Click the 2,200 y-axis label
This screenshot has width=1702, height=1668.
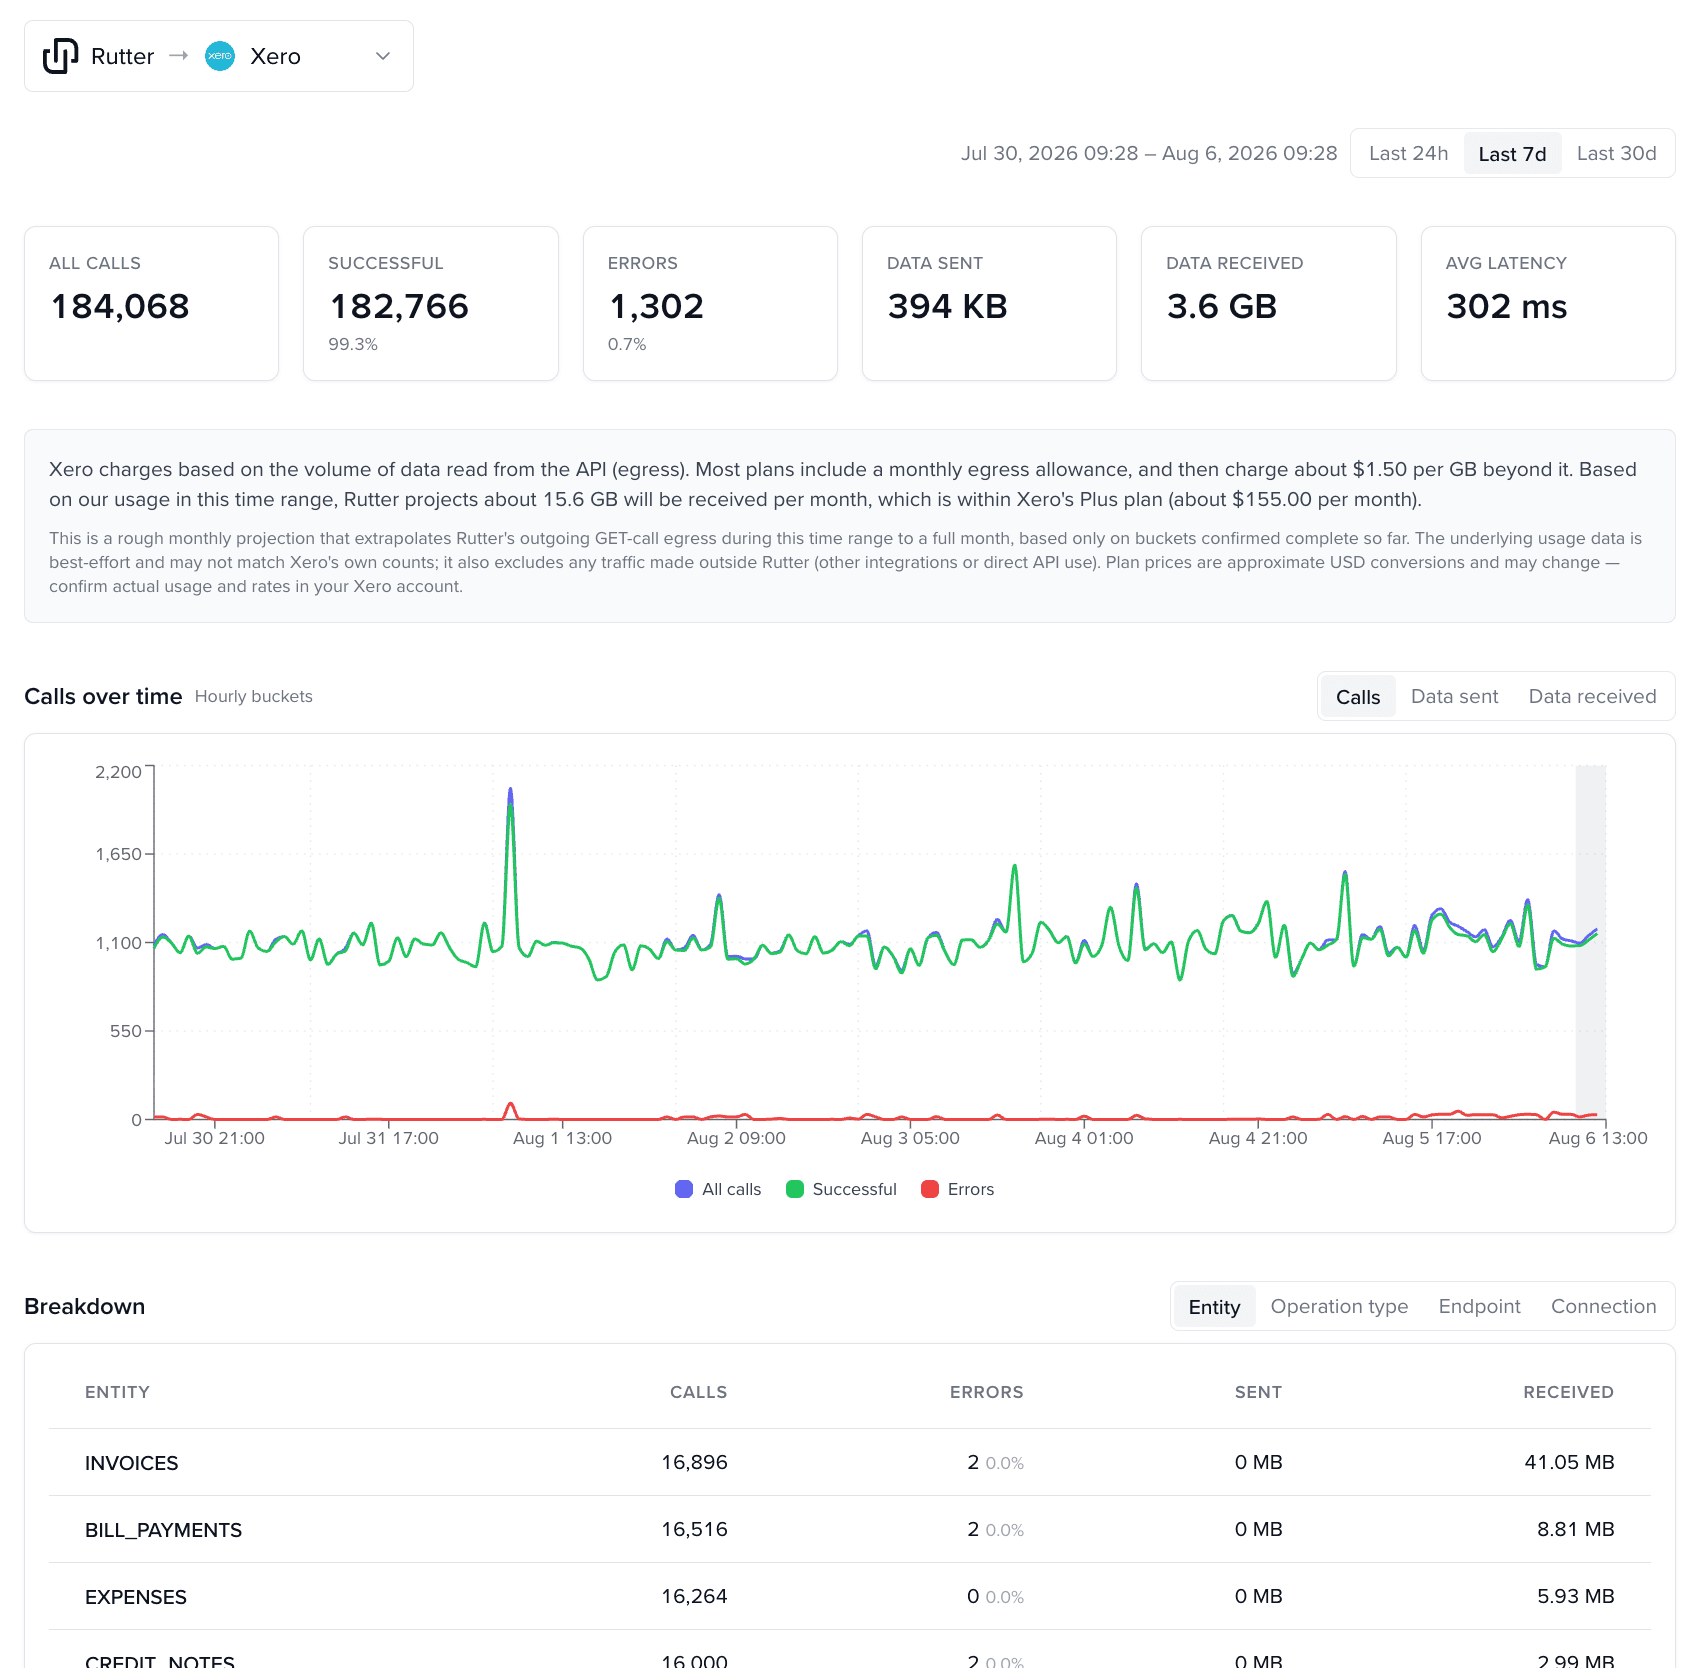click(x=118, y=772)
